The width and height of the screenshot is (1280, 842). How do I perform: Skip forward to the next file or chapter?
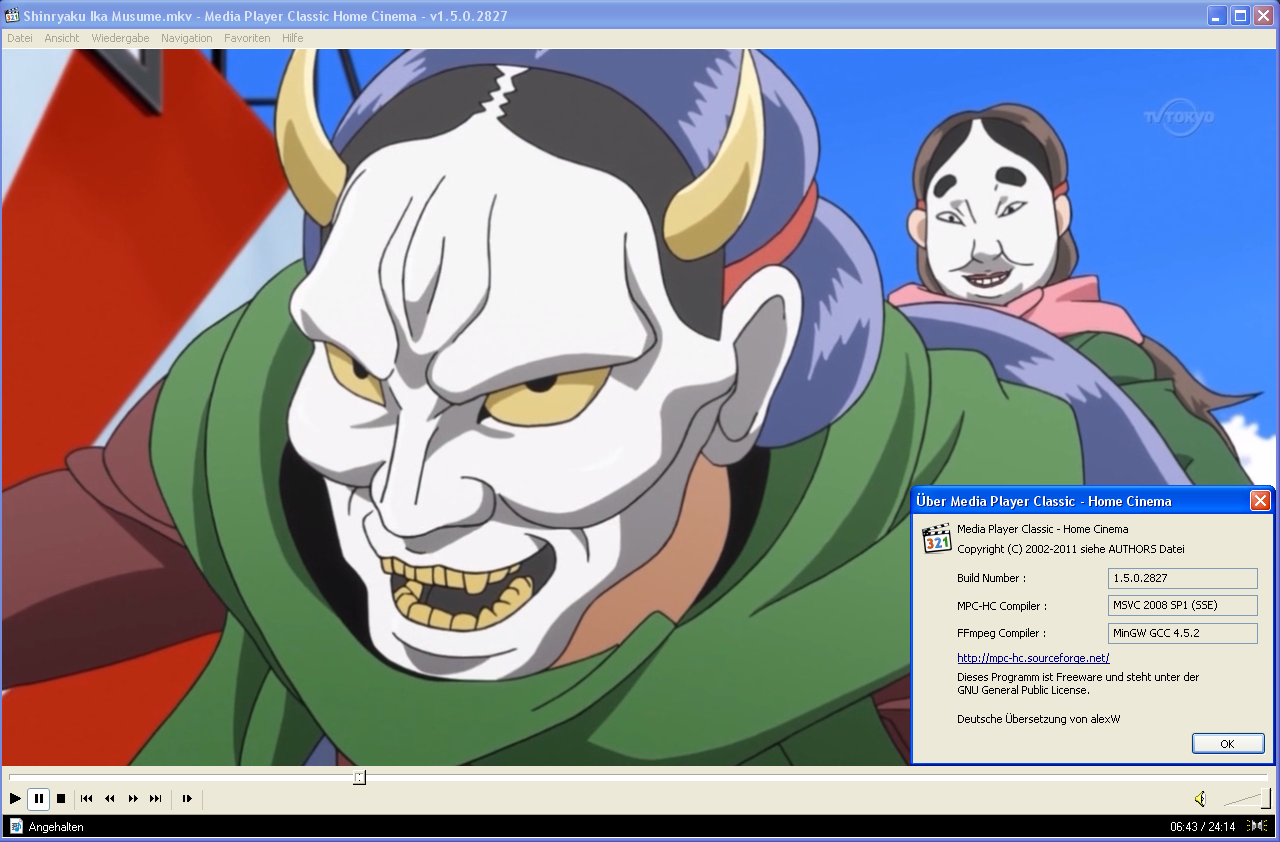[156, 798]
